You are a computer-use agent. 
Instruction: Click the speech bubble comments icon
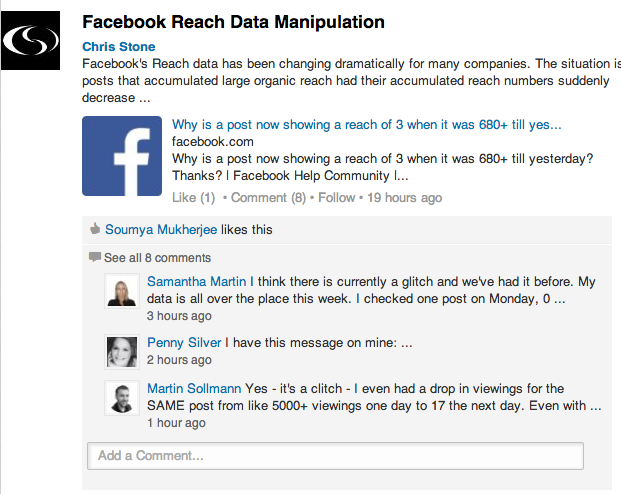tap(95, 257)
